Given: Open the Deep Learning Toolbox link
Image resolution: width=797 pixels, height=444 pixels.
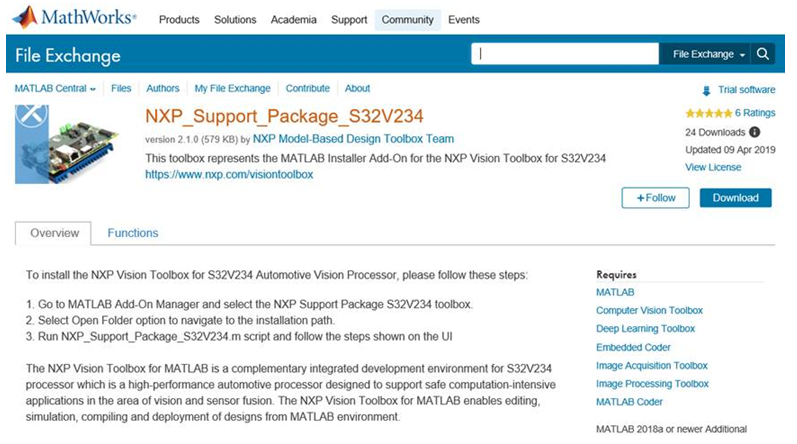Looking at the screenshot, I should click(x=645, y=329).
